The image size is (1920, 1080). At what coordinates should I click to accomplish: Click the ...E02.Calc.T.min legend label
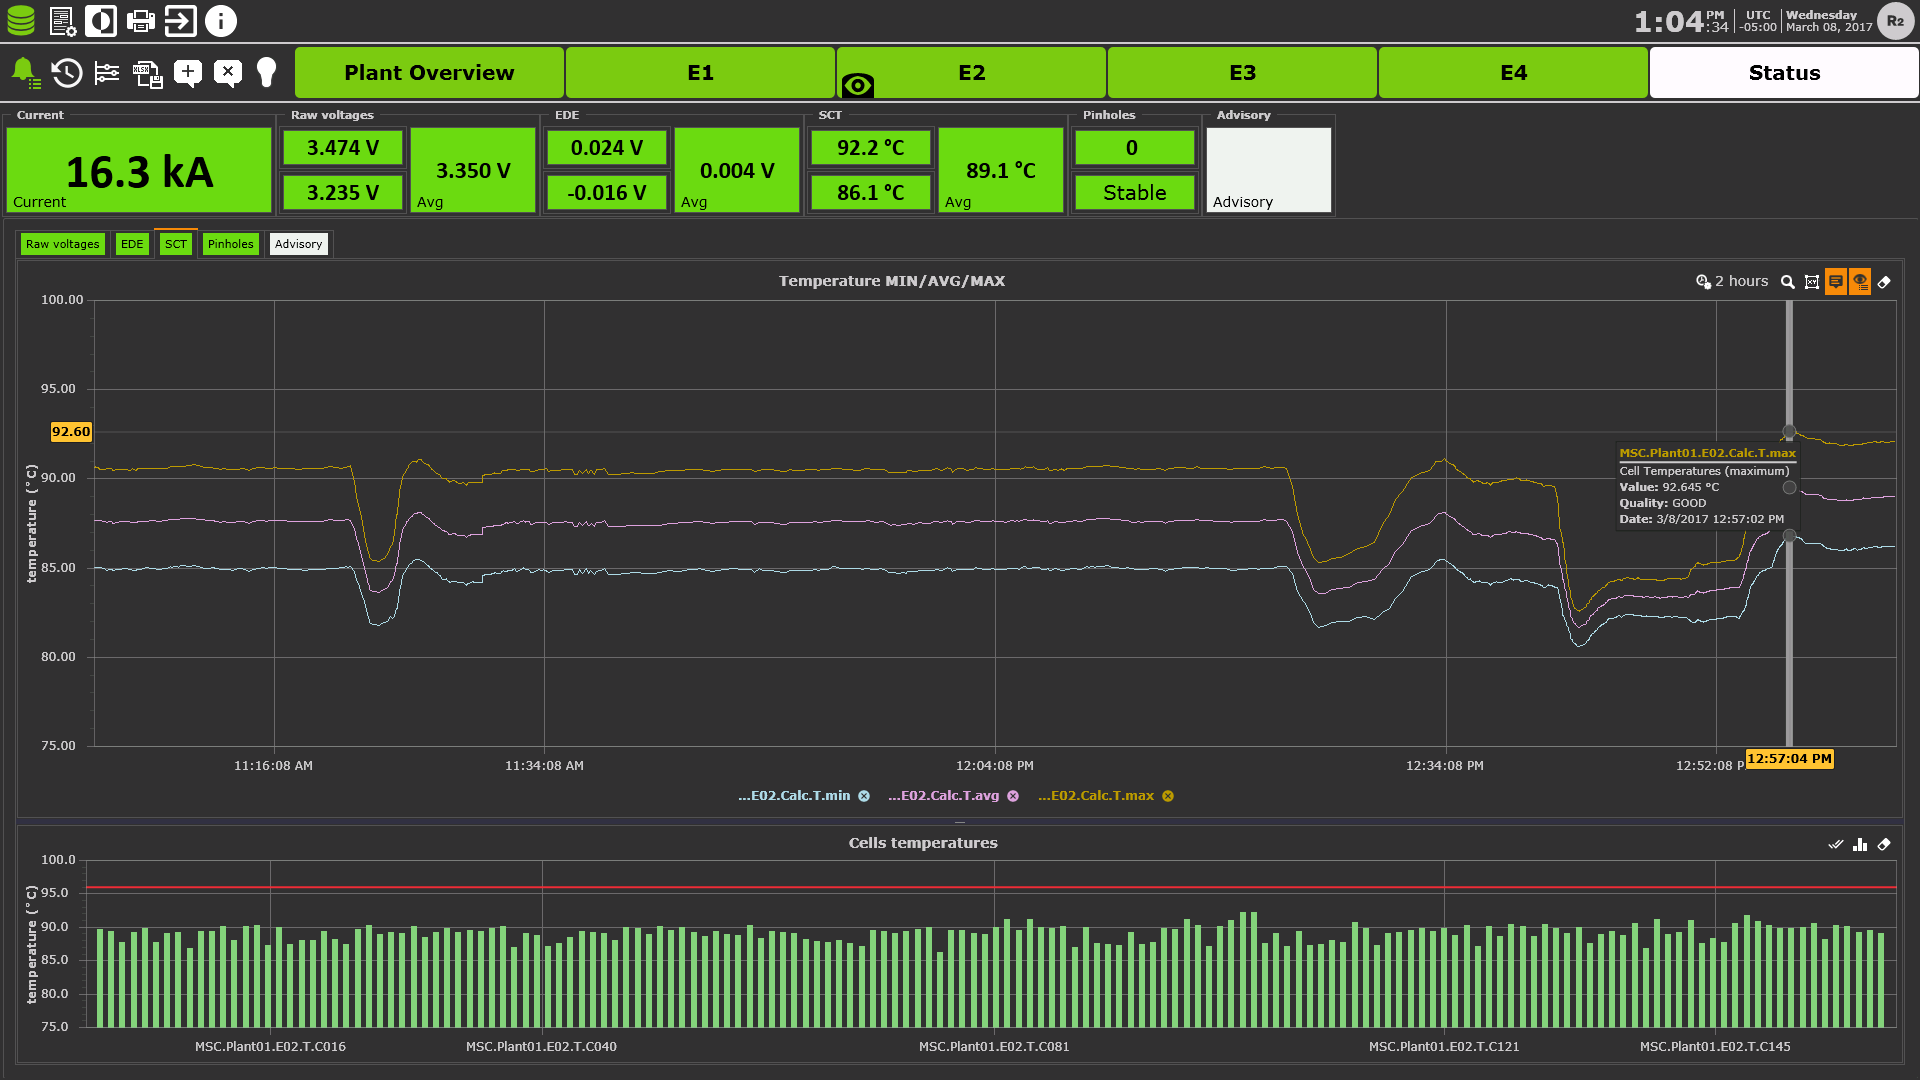point(794,796)
